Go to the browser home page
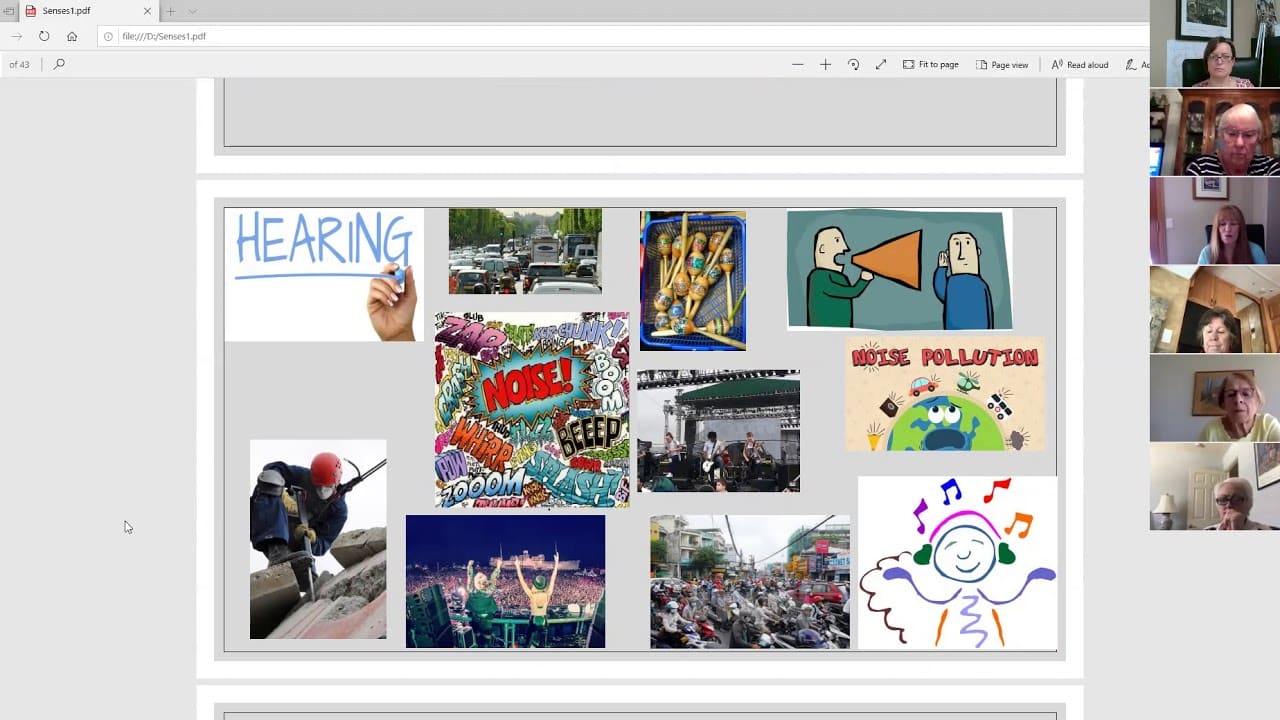The height and width of the screenshot is (720, 1280). [72, 36]
